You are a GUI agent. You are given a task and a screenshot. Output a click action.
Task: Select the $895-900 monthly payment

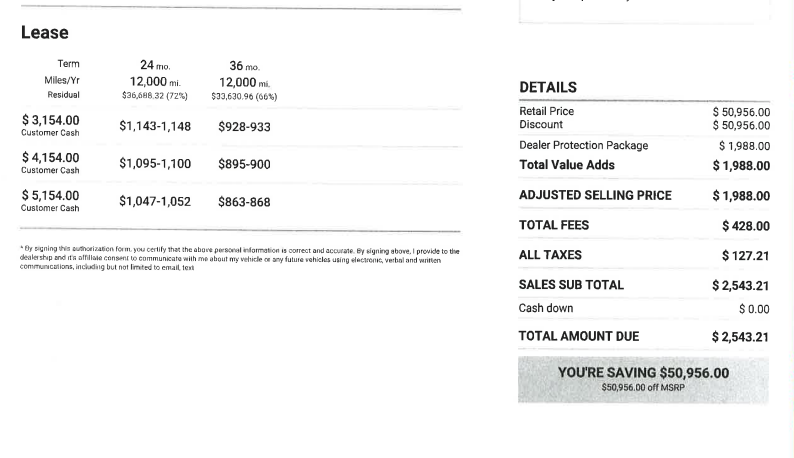coord(244,164)
